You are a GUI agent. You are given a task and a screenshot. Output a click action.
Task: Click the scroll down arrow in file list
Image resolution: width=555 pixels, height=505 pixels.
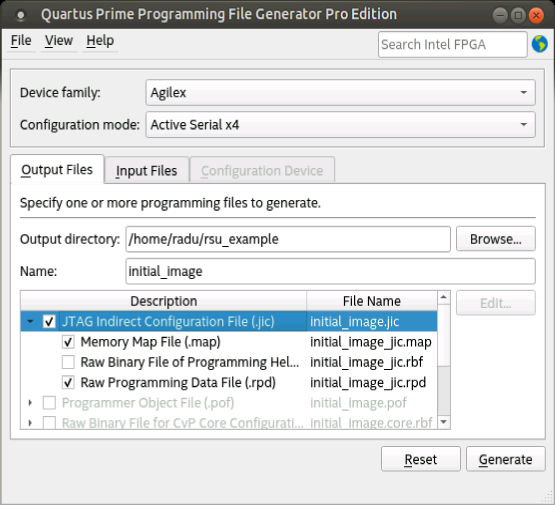pyautogui.click(x=444, y=422)
